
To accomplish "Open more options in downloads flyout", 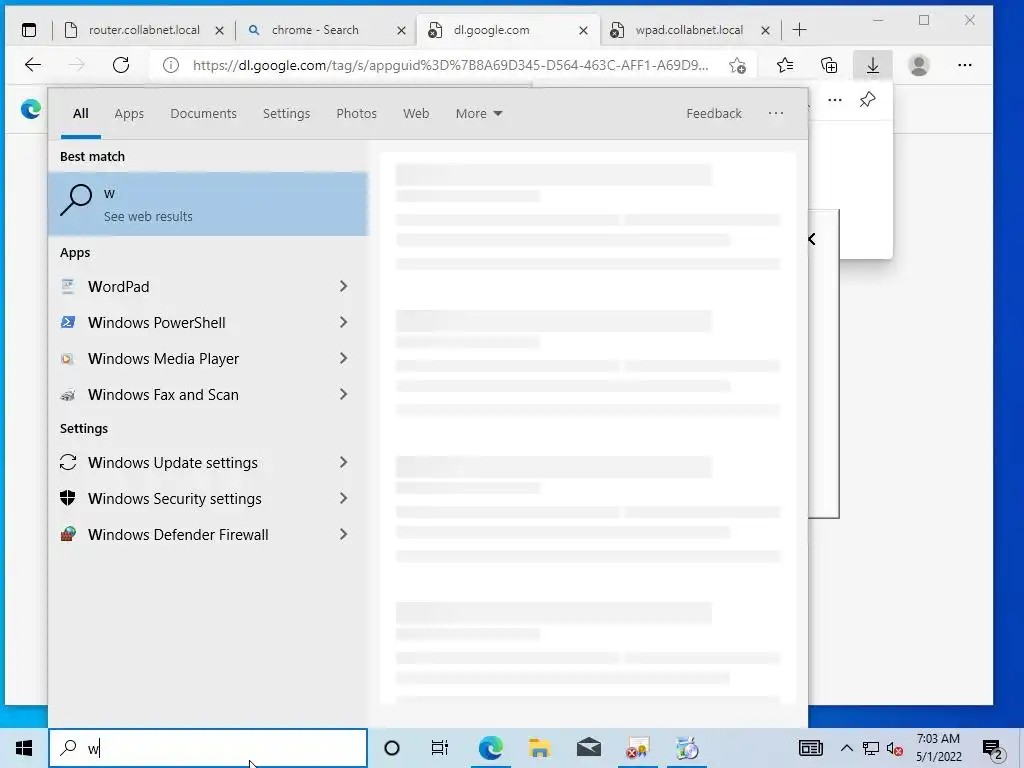I will click(835, 100).
